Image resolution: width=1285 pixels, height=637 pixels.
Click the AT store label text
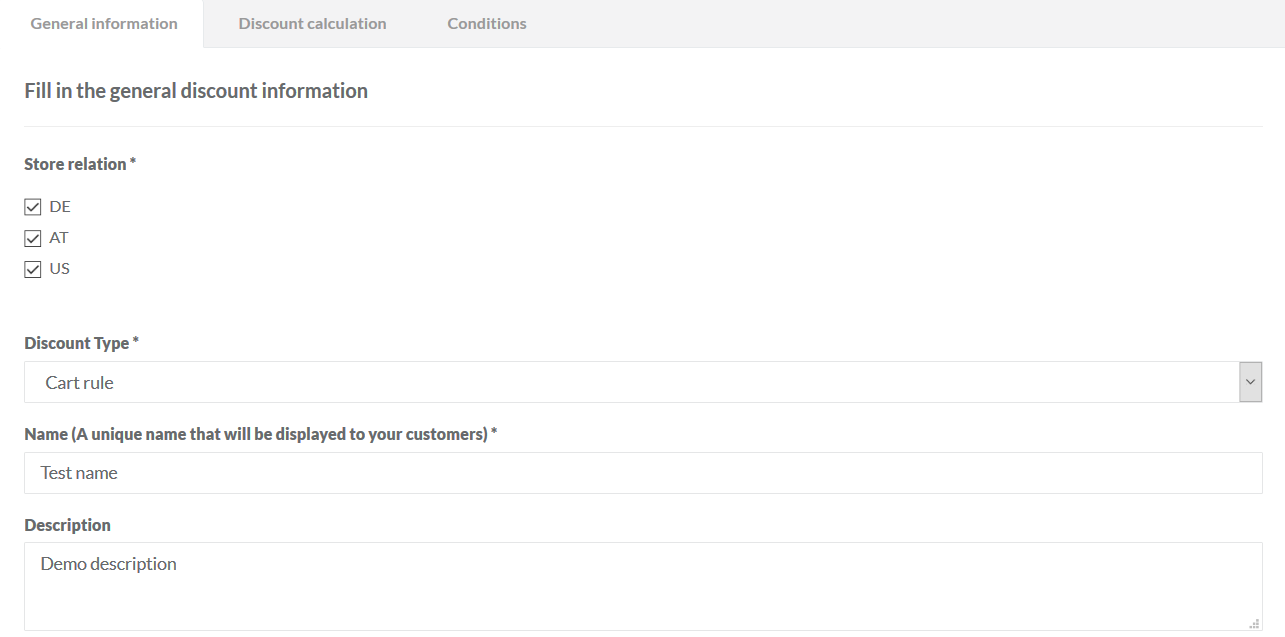pyautogui.click(x=59, y=238)
